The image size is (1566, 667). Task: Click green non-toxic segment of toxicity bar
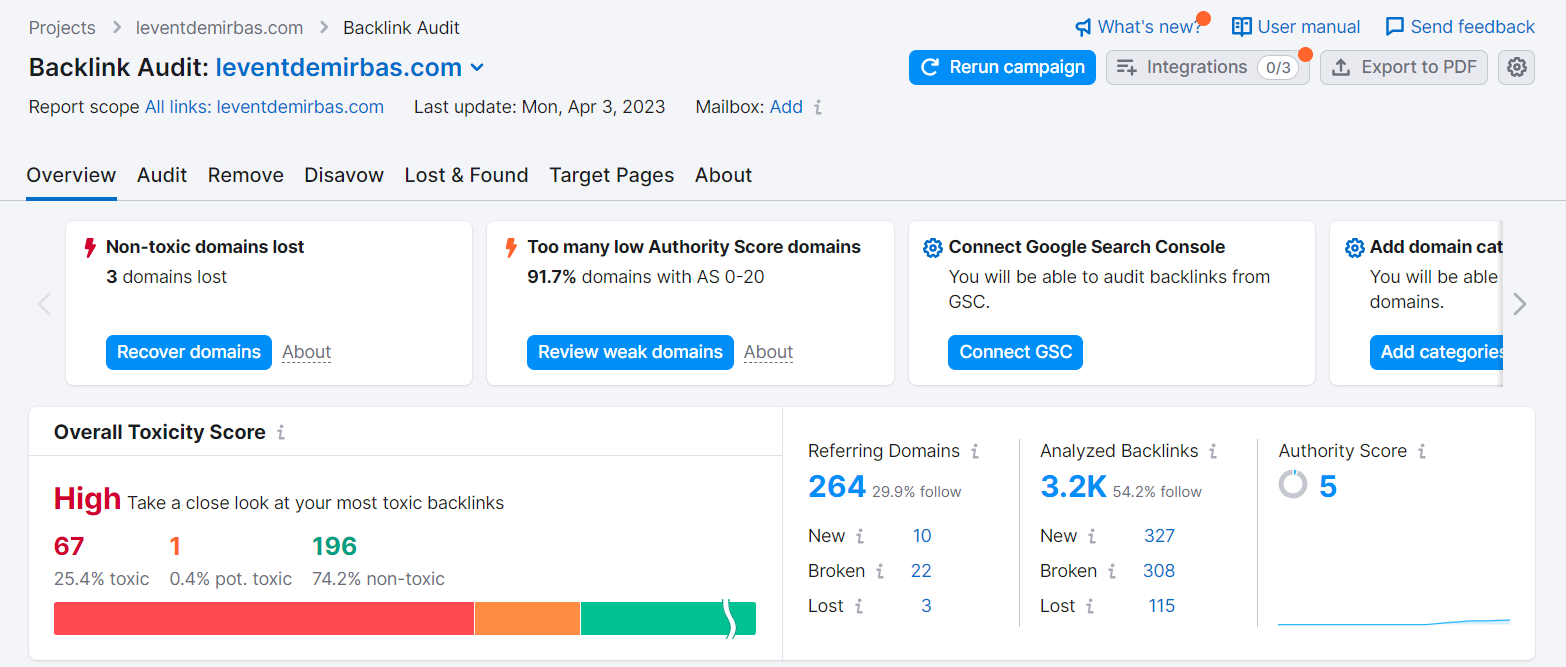point(668,618)
